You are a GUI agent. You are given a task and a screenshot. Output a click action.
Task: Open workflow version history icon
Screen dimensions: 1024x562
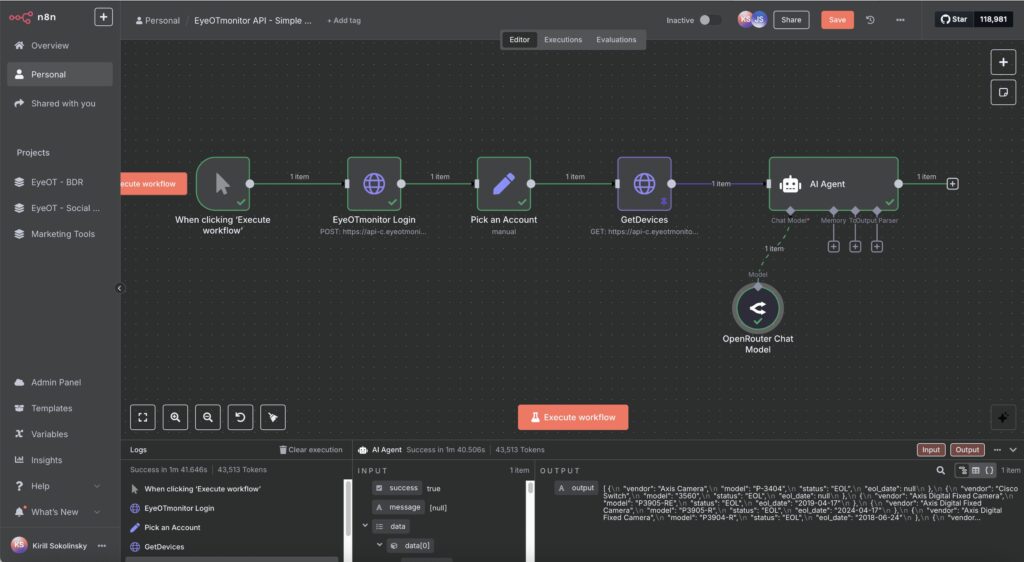871,20
